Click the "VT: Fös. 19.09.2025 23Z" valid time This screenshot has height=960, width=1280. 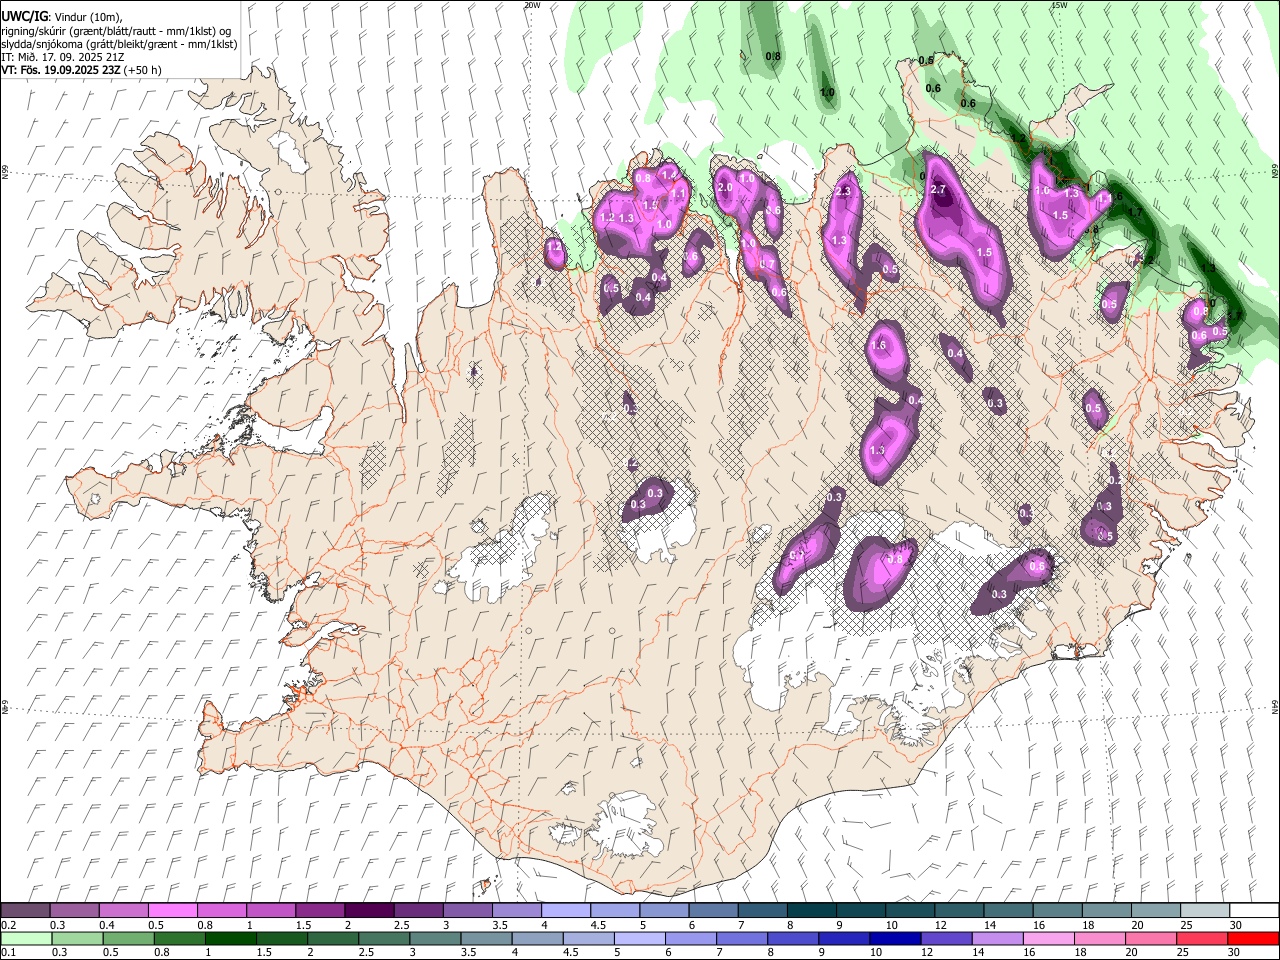click(x=59, y=70)
